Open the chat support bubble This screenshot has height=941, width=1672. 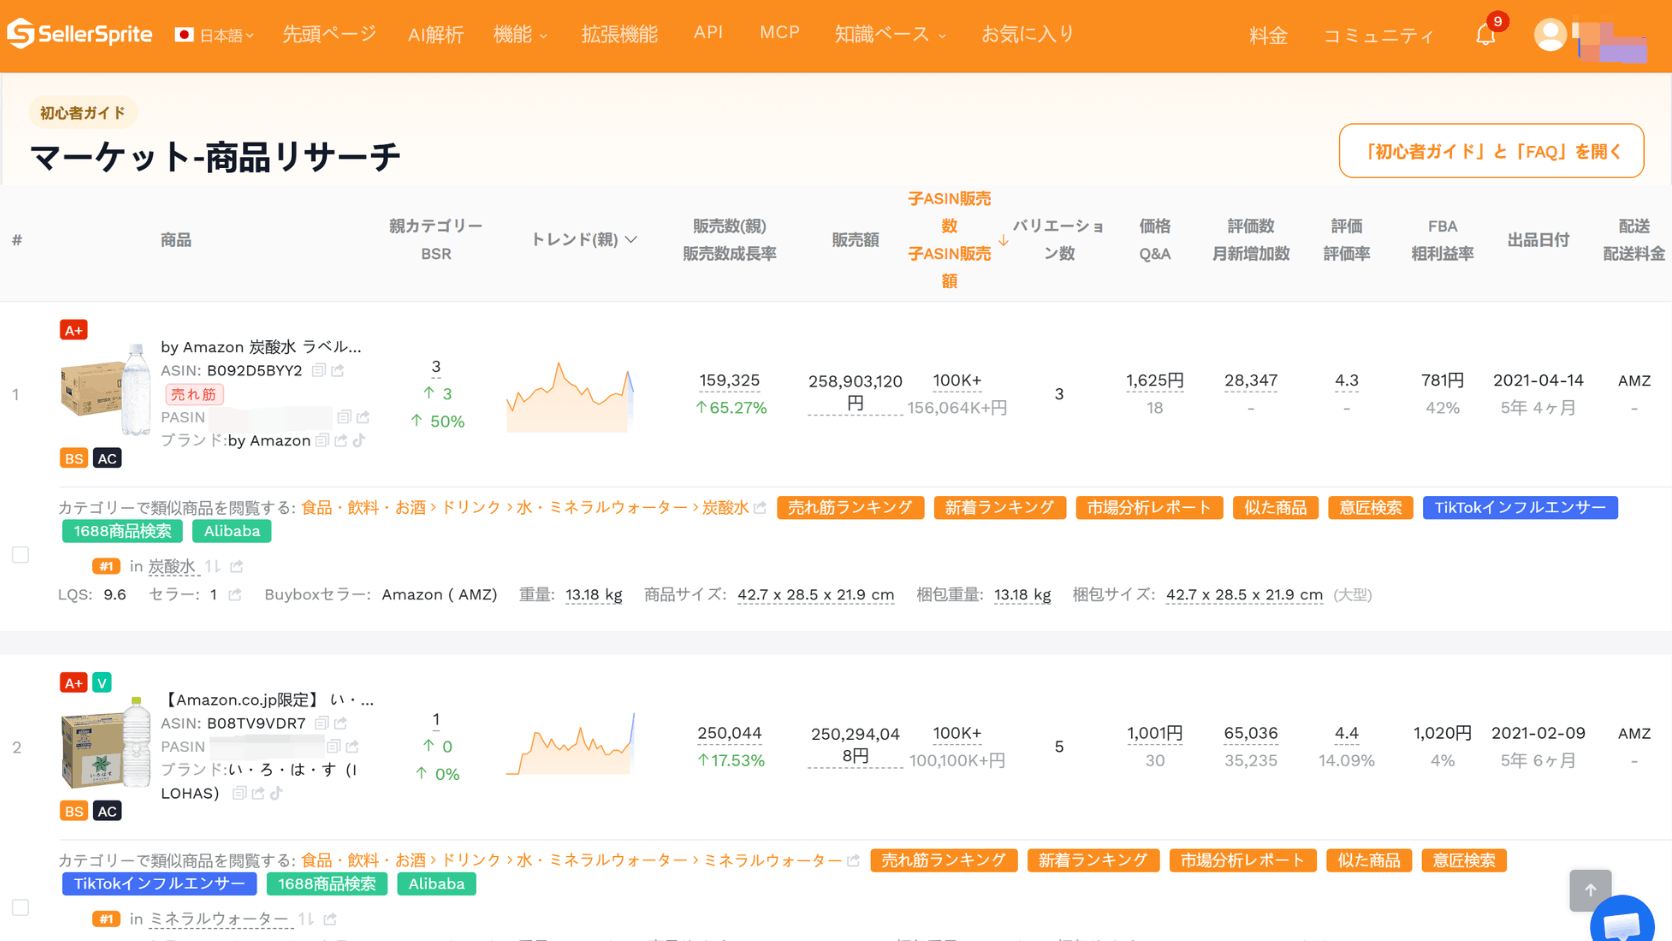coord(1621,922)
